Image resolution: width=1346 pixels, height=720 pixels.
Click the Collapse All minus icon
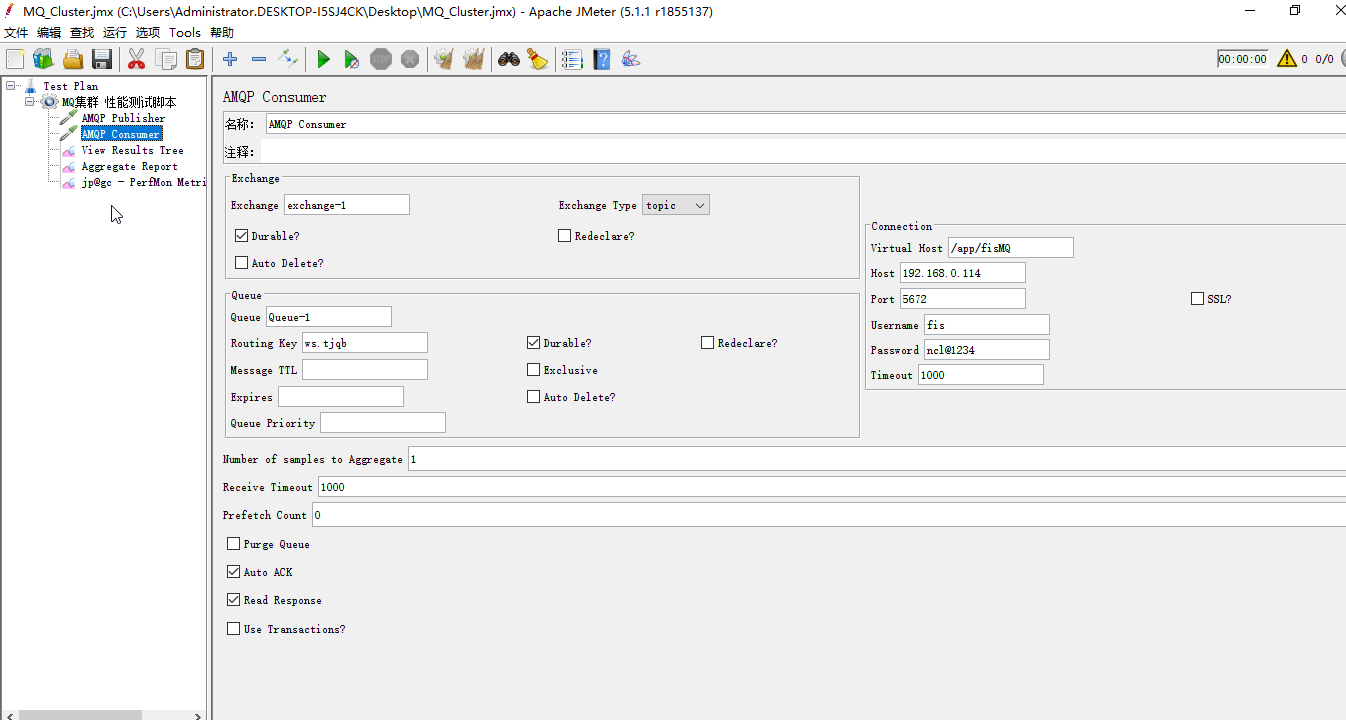(259, 59)
